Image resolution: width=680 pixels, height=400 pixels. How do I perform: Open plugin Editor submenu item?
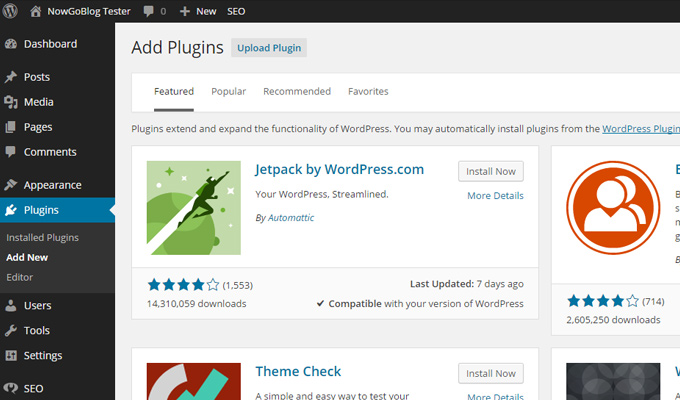pyautogui.click(x=20, y=277)
